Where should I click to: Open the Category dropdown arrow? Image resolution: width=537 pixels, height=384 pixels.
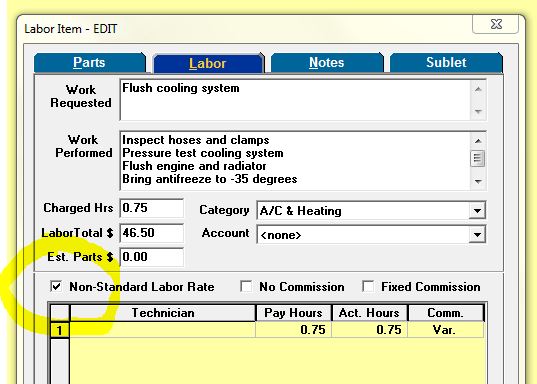click(x=477, y=211)
